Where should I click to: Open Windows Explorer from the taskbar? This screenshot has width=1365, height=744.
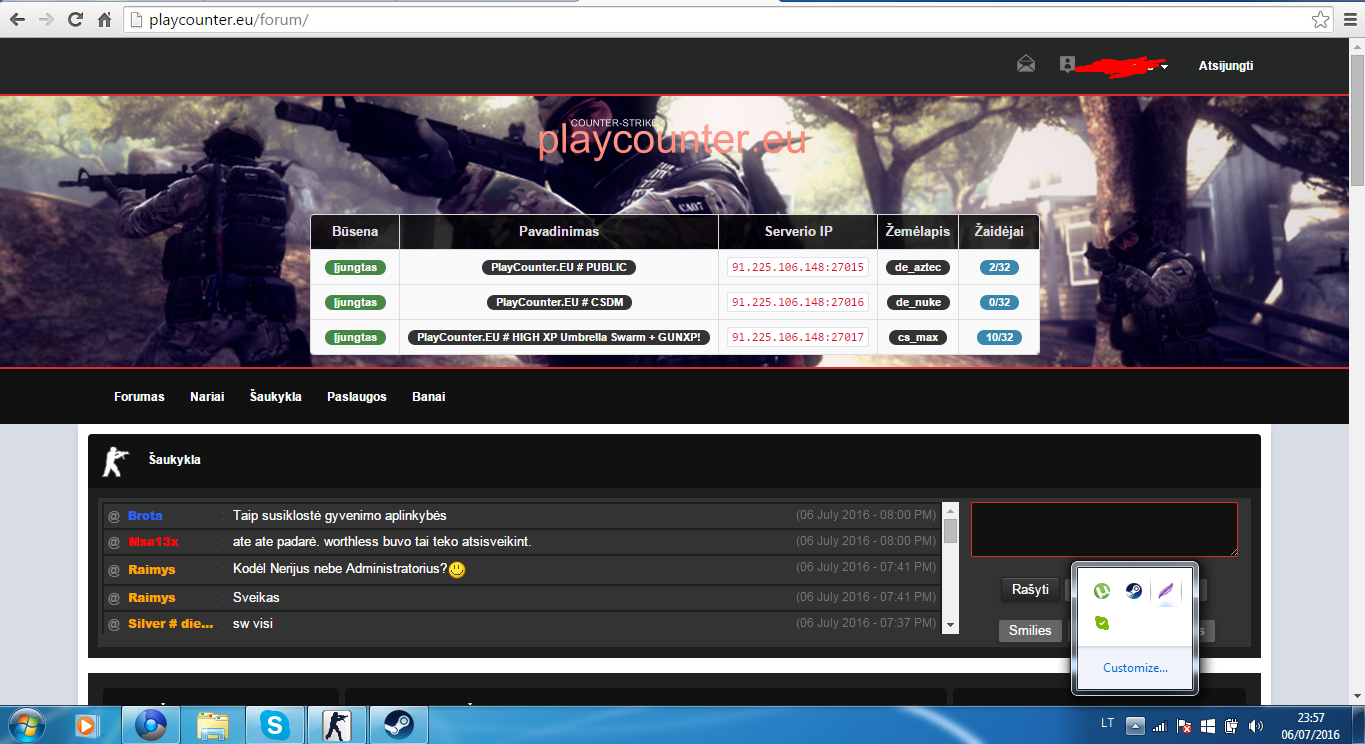pyautogui.click(x=213, y=724)
